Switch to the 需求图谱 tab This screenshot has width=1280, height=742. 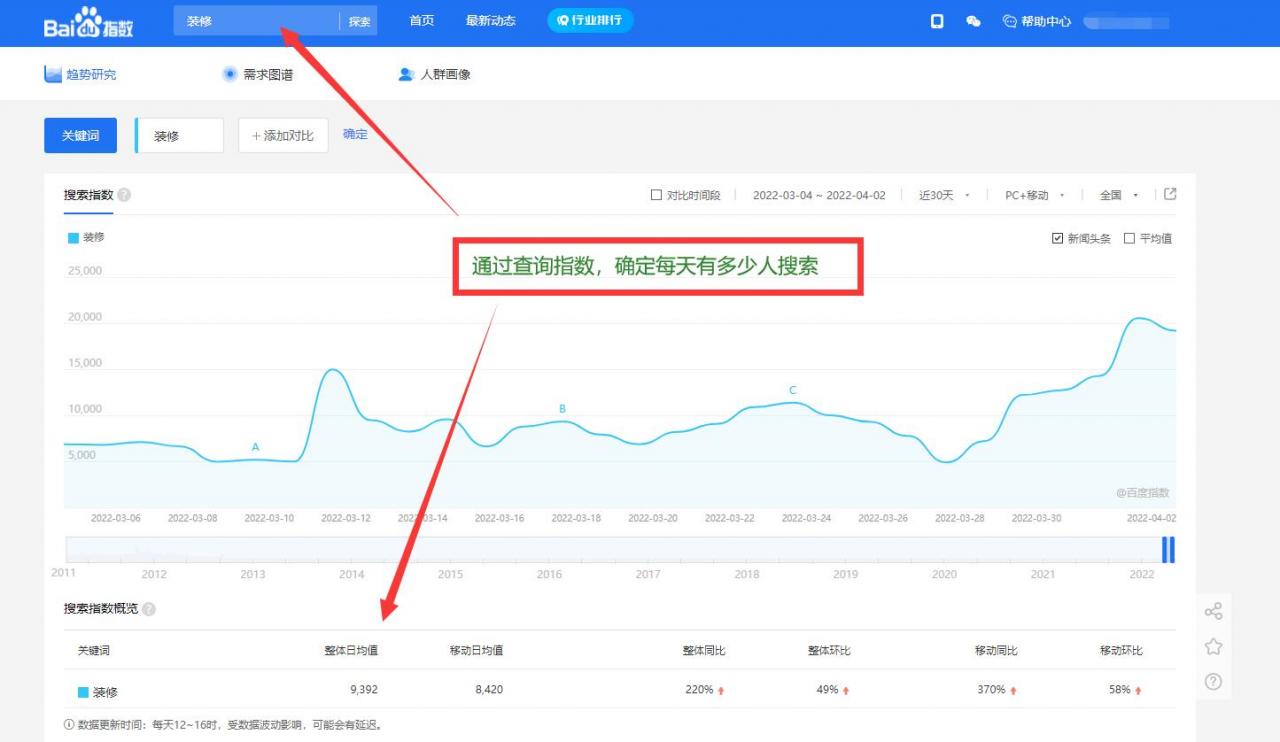(258, 73)
